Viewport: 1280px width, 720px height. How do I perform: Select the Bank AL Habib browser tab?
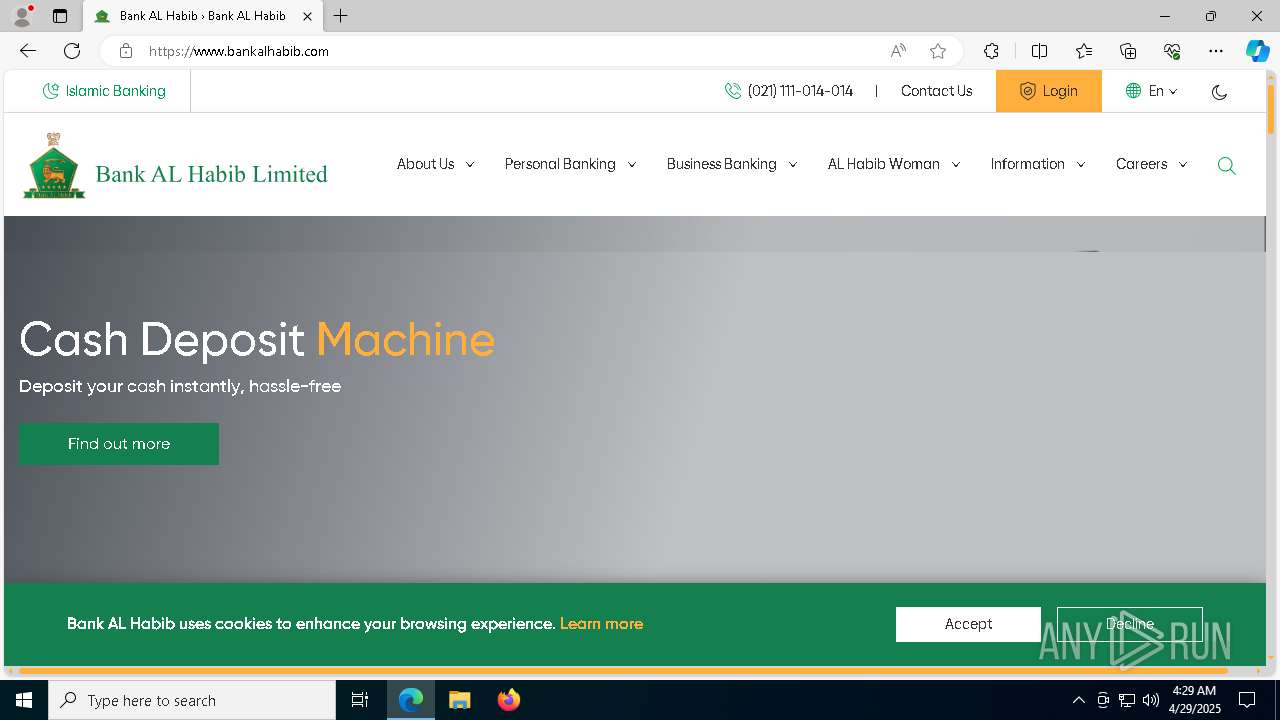click(x=203, y=16)
